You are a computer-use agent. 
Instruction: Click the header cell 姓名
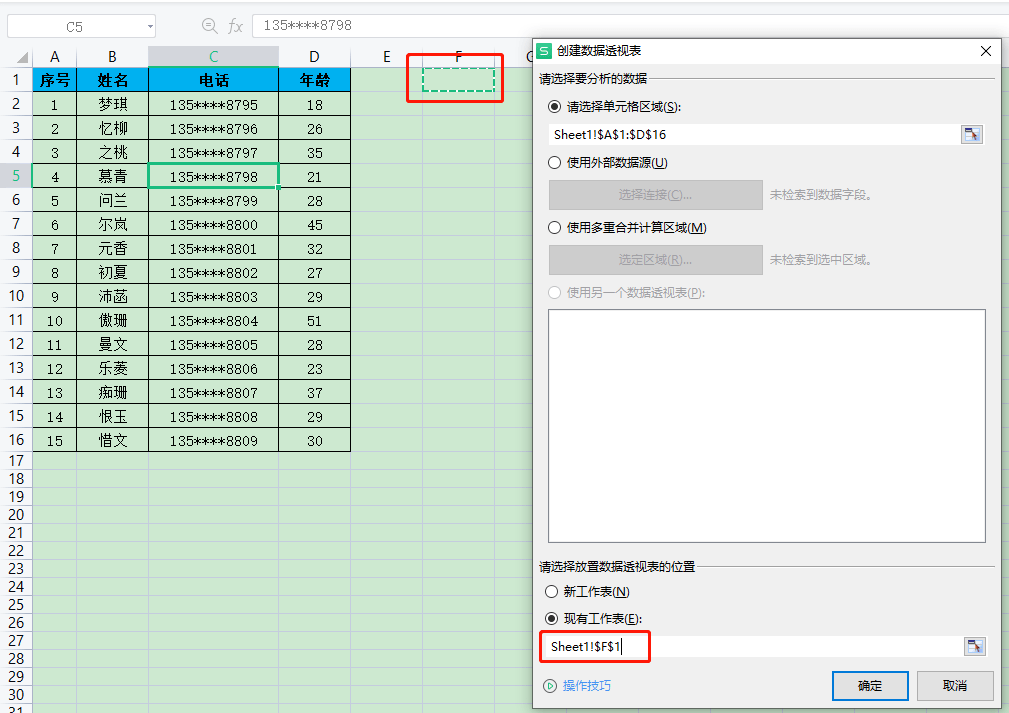(x=113, y=80)
